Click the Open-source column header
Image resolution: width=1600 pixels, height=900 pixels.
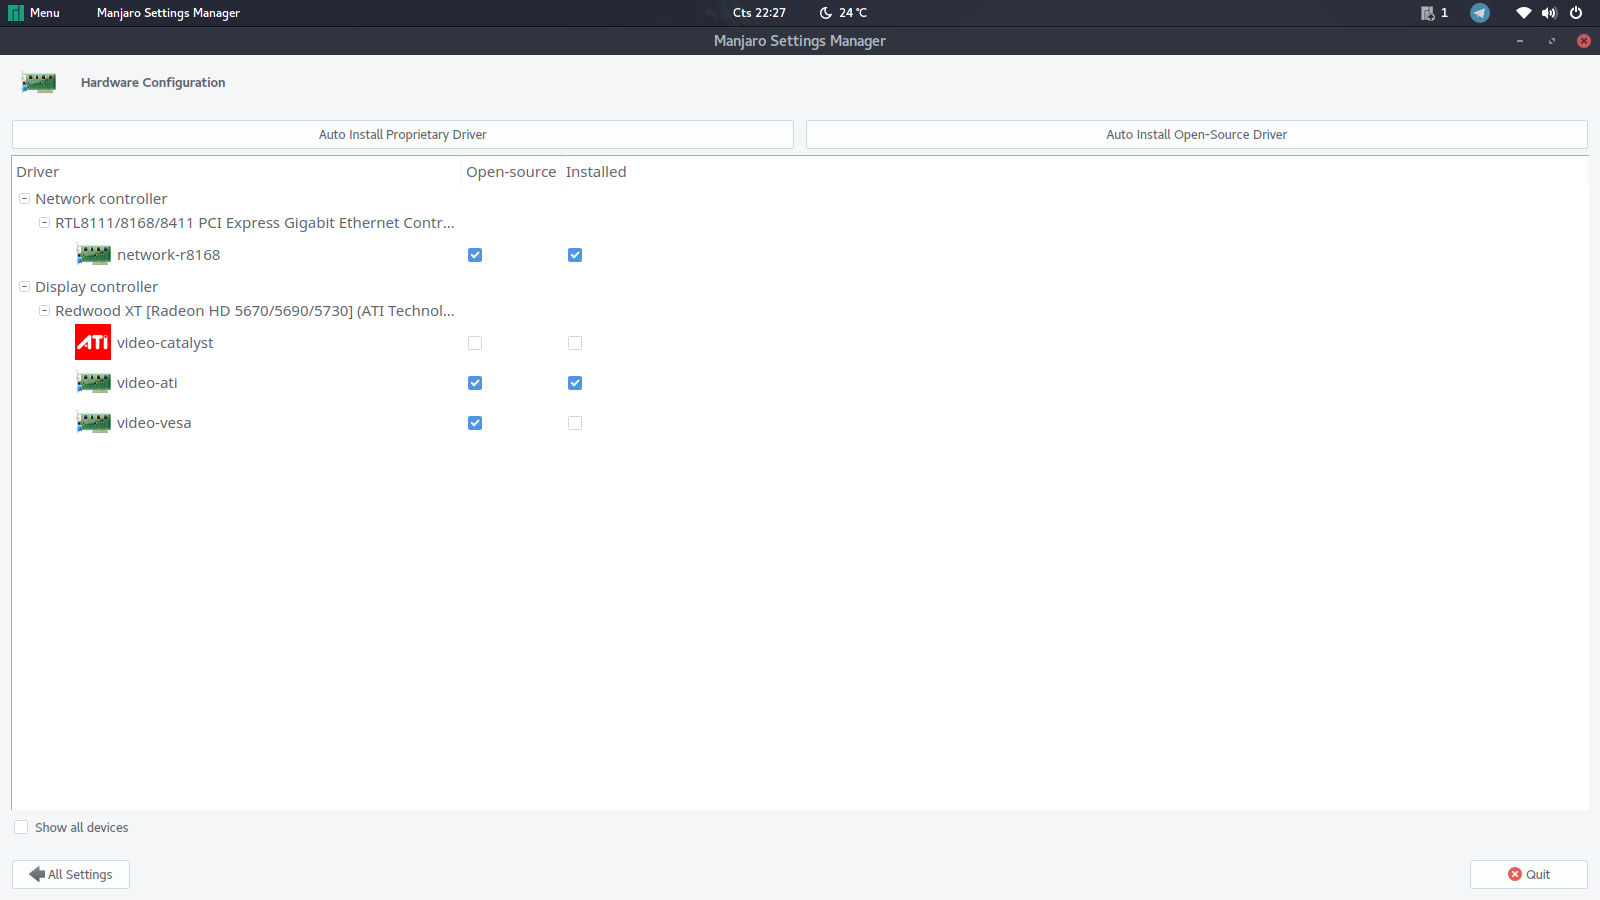[x=511, y=172]
